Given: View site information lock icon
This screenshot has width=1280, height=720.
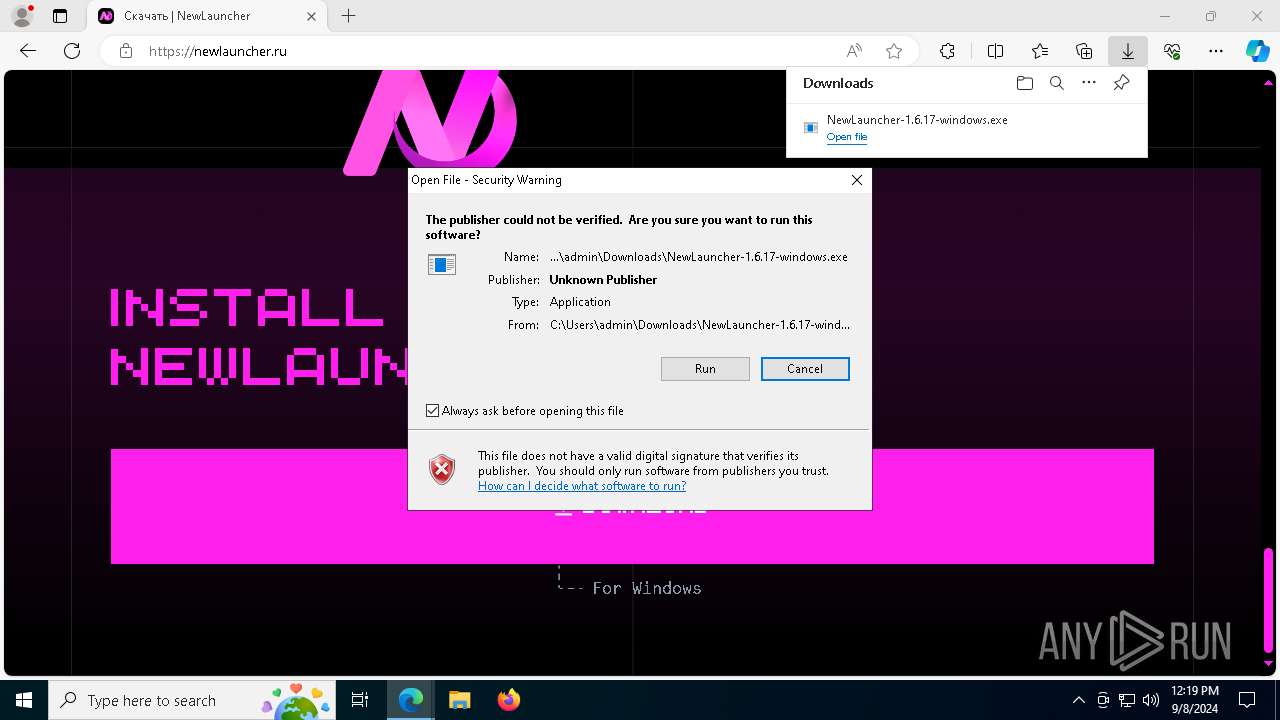Looking at the screenshot, I should coord(126,51).
